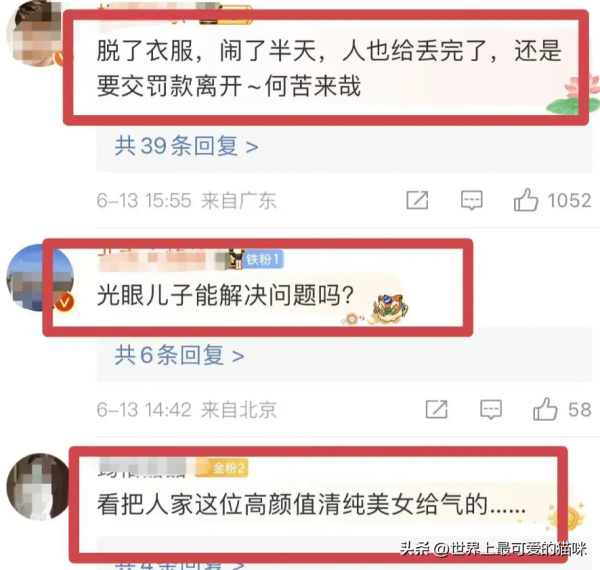The height and width of the screenshot is (570, 600).
Task: Like the Beijing comment with 58 likes
Action: click(x=545, y=409)
